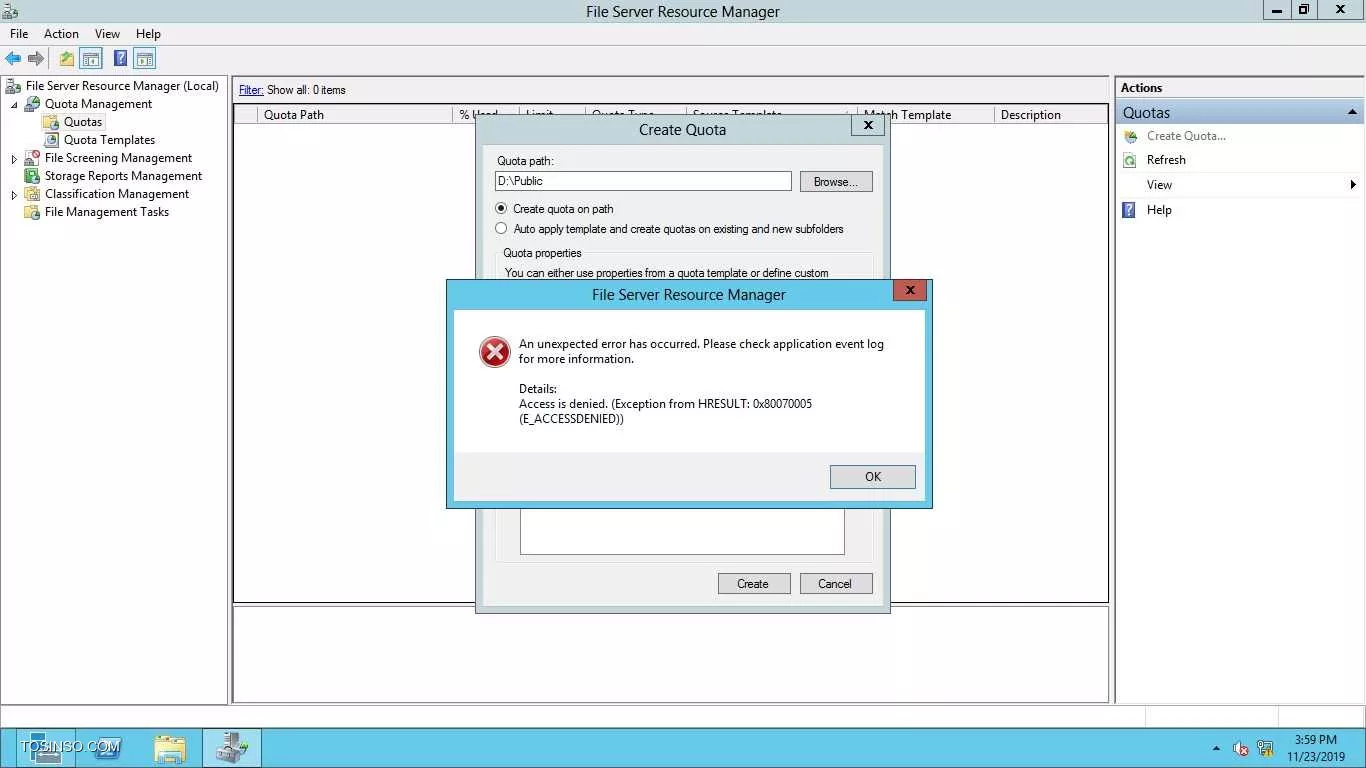Select Auto apply template radio button
Screen dimensions: 1366x768
(x=502, y=229)
